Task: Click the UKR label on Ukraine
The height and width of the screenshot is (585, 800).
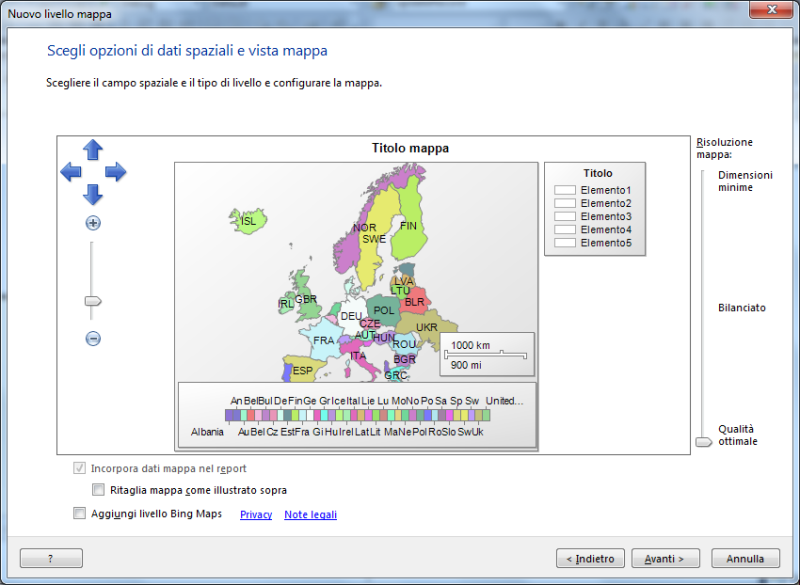Action: pyautogui.click(x=427, y=327)
